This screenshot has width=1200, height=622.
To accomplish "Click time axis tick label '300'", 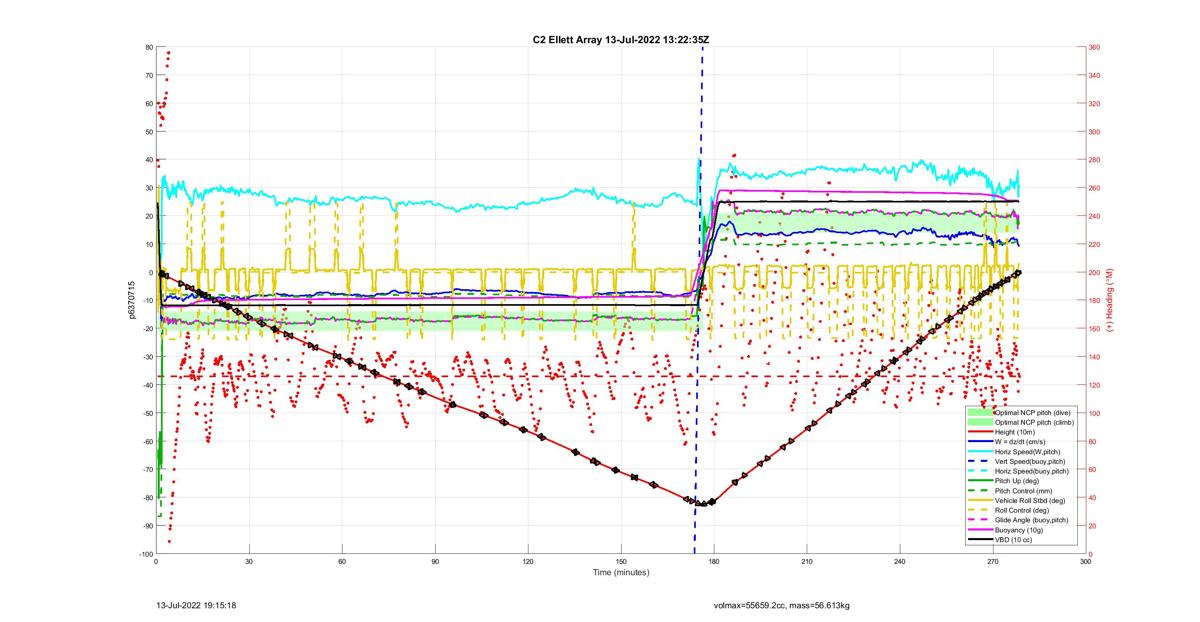I will [x=1086, y=562].
